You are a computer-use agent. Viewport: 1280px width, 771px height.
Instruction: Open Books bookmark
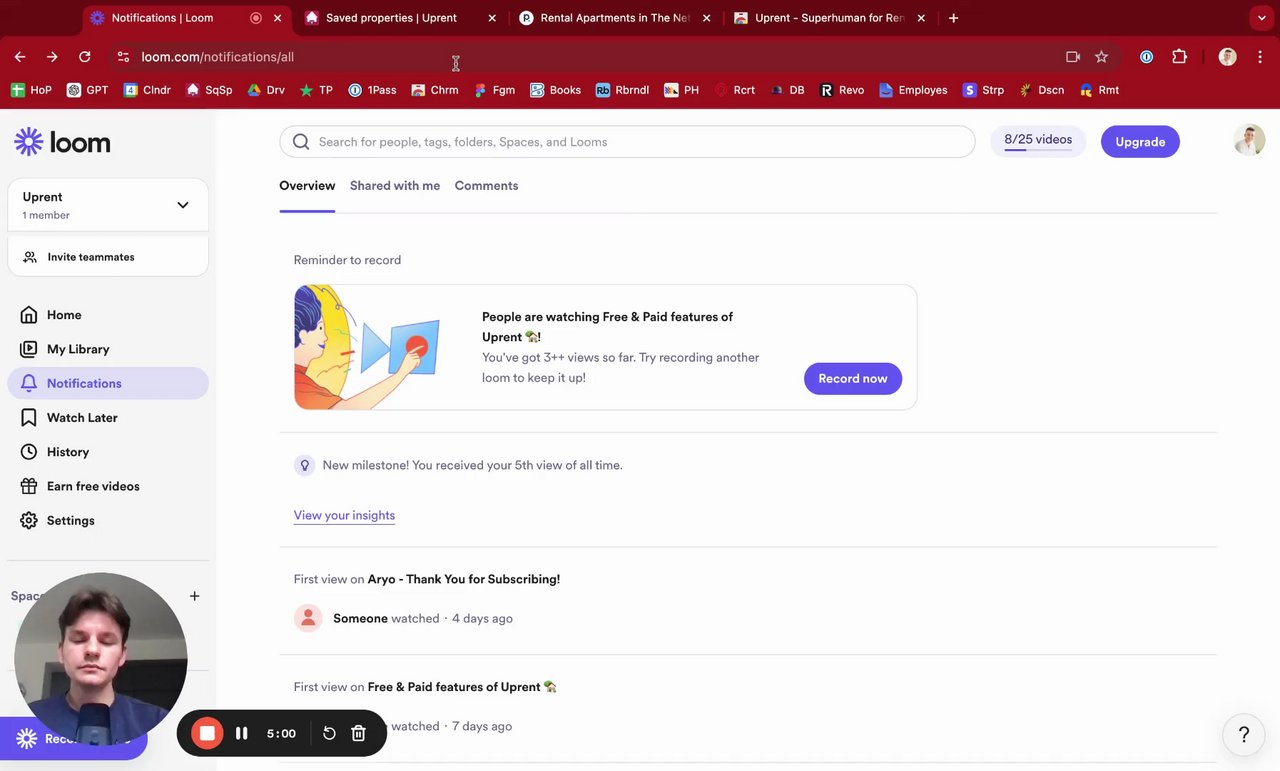pyautogui.click(x=556, y=90)
